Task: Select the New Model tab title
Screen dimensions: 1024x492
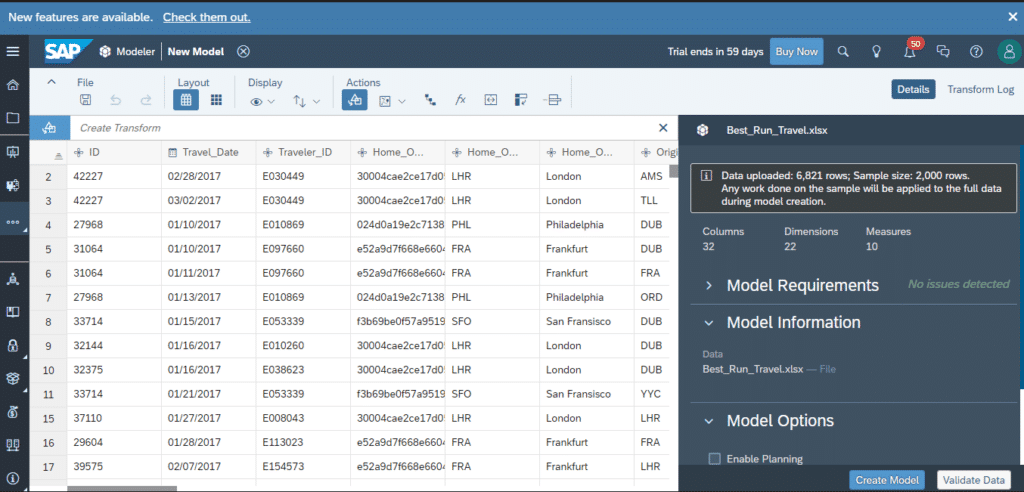Action: tap(196, 52)
